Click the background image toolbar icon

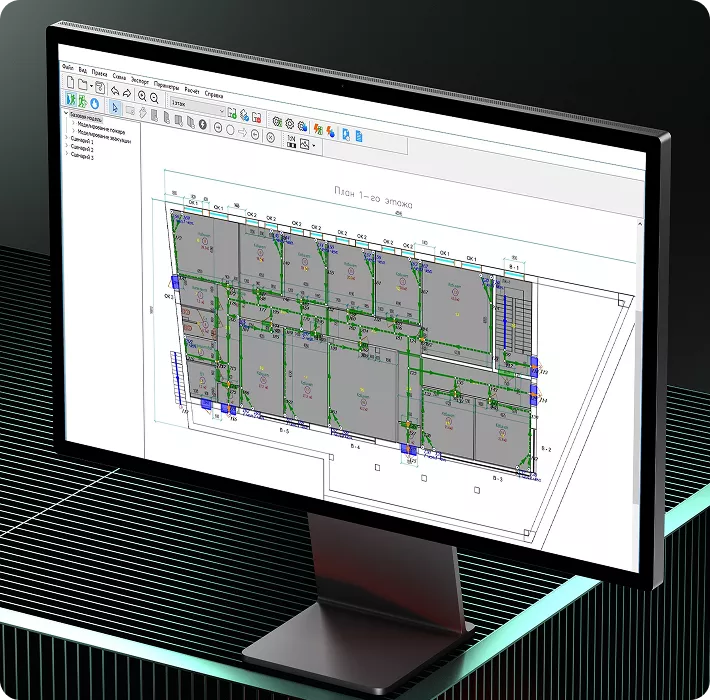pyautogui.click(x=304, y=144)
